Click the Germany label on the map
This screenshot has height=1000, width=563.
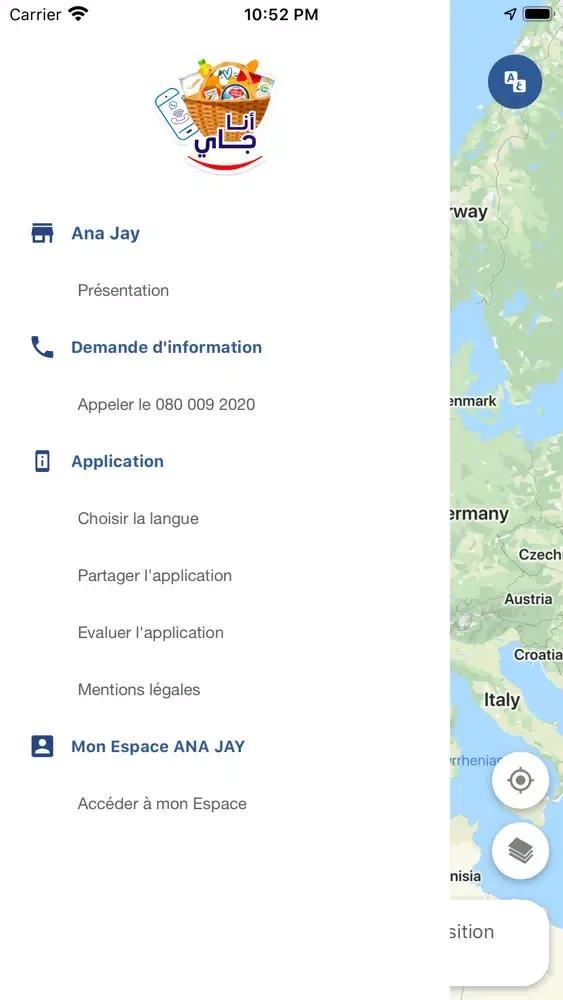[479, 514]
